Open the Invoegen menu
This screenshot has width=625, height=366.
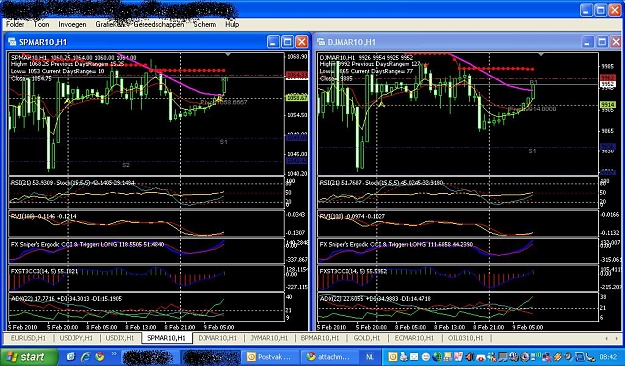(72, 24)
